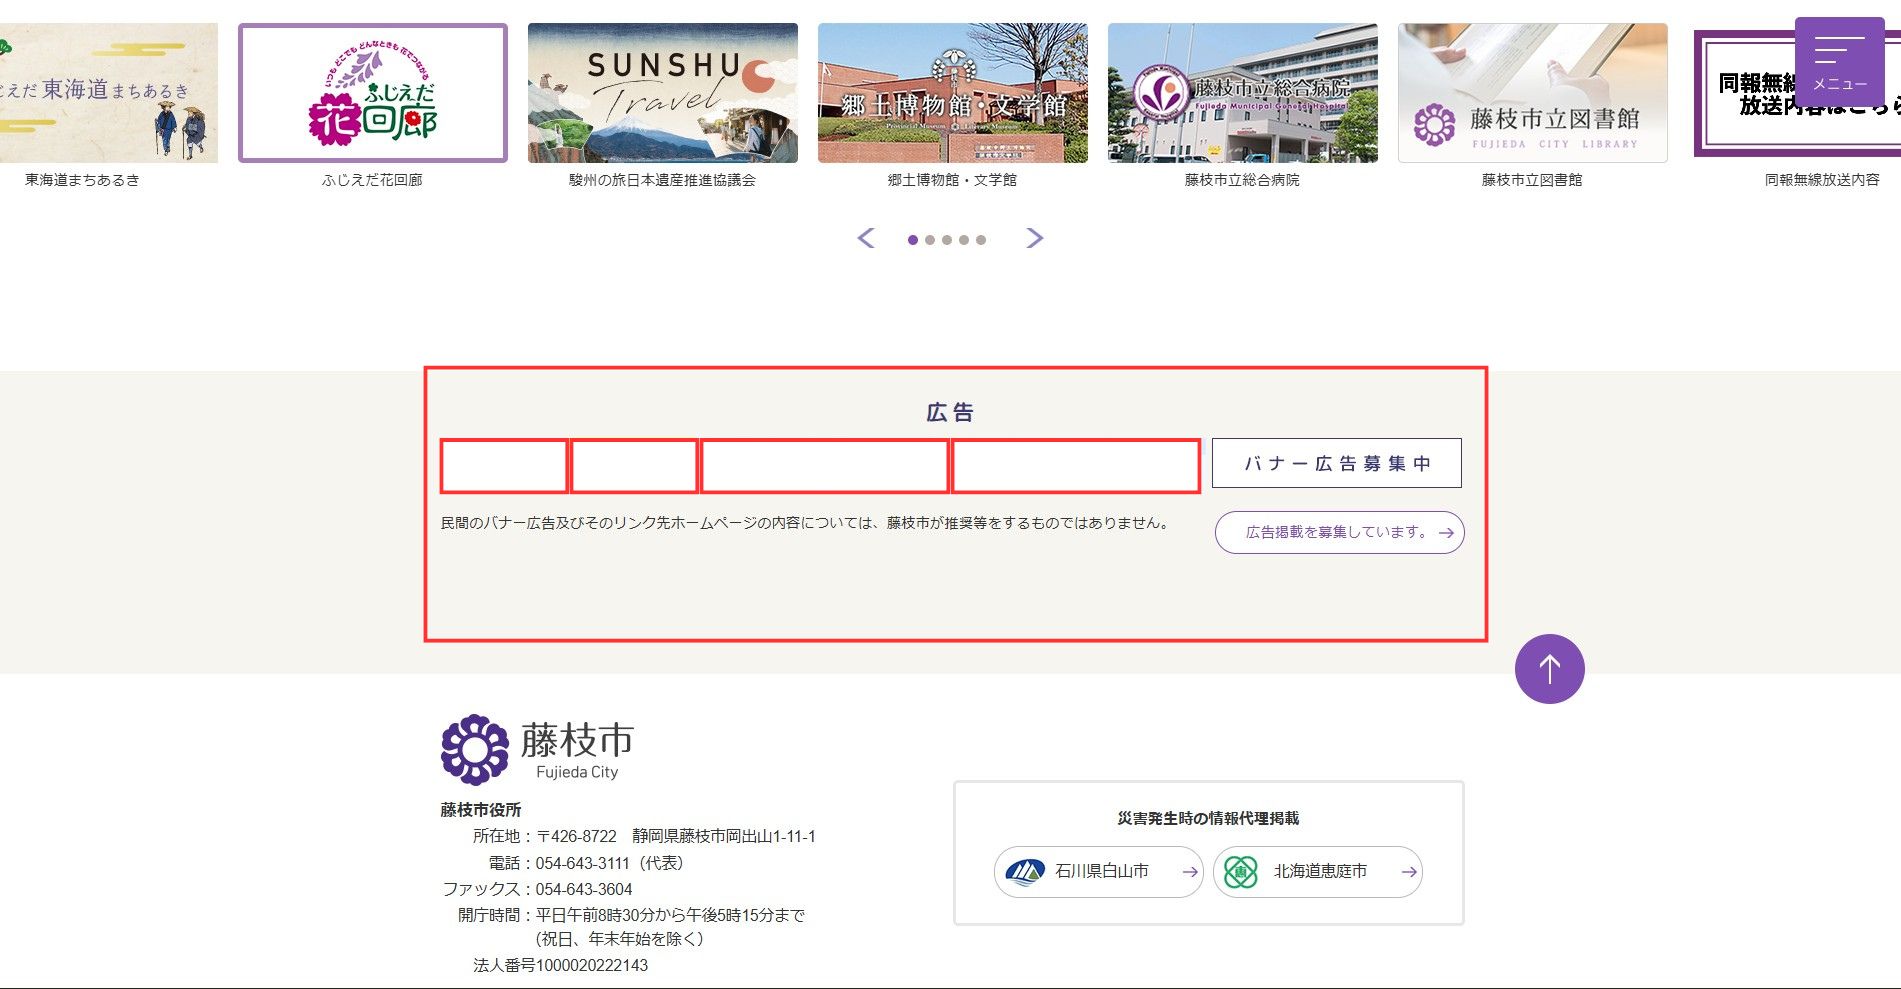Select the fifth carousel pagination dot
Viewport: 1901px width, 989px height.
[x=981, y=240]
